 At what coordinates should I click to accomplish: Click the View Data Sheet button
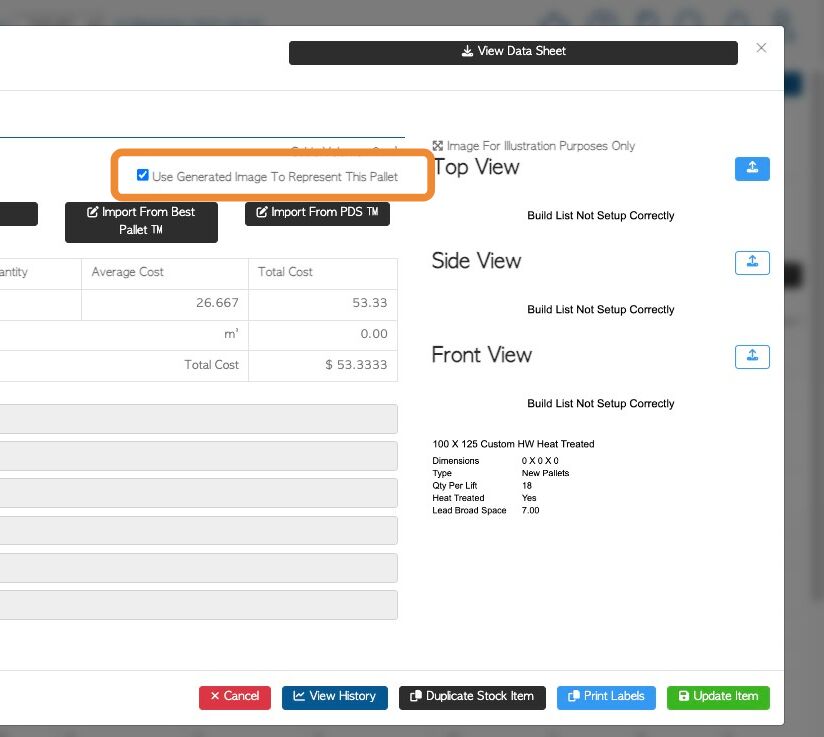(x=513, y=53)
